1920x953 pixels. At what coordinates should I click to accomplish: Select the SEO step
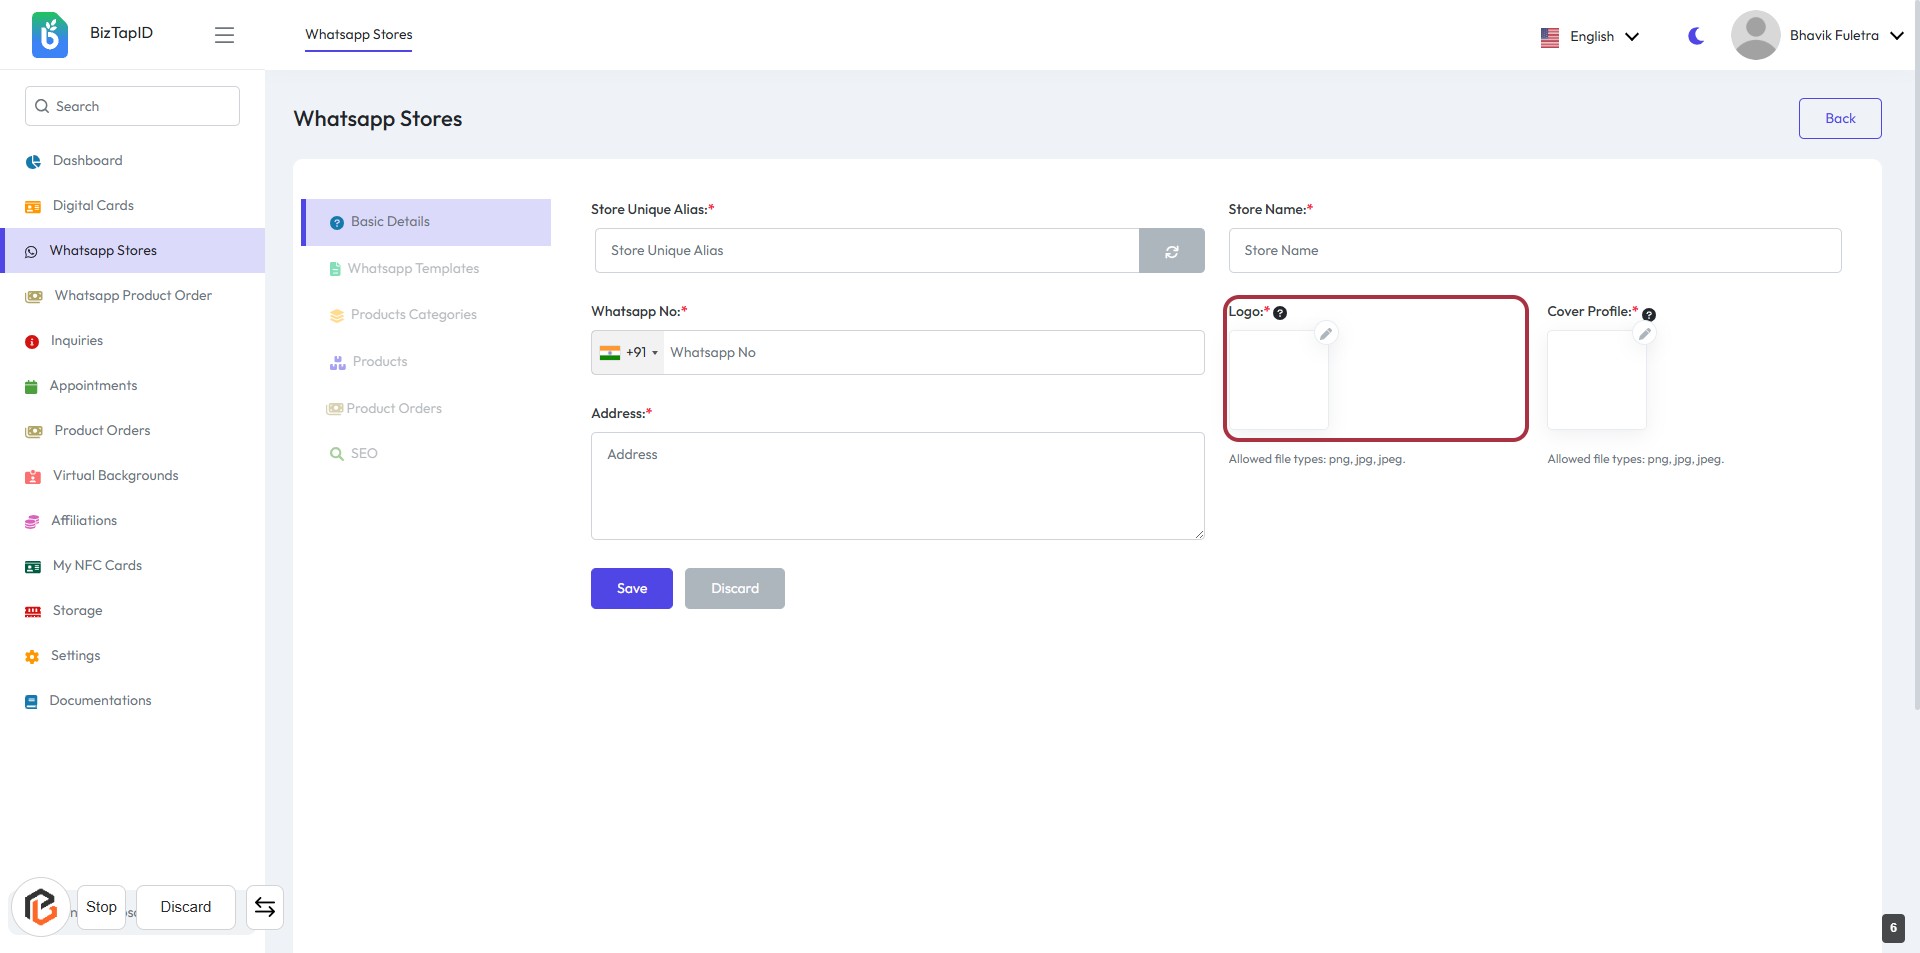coord(364,454)
